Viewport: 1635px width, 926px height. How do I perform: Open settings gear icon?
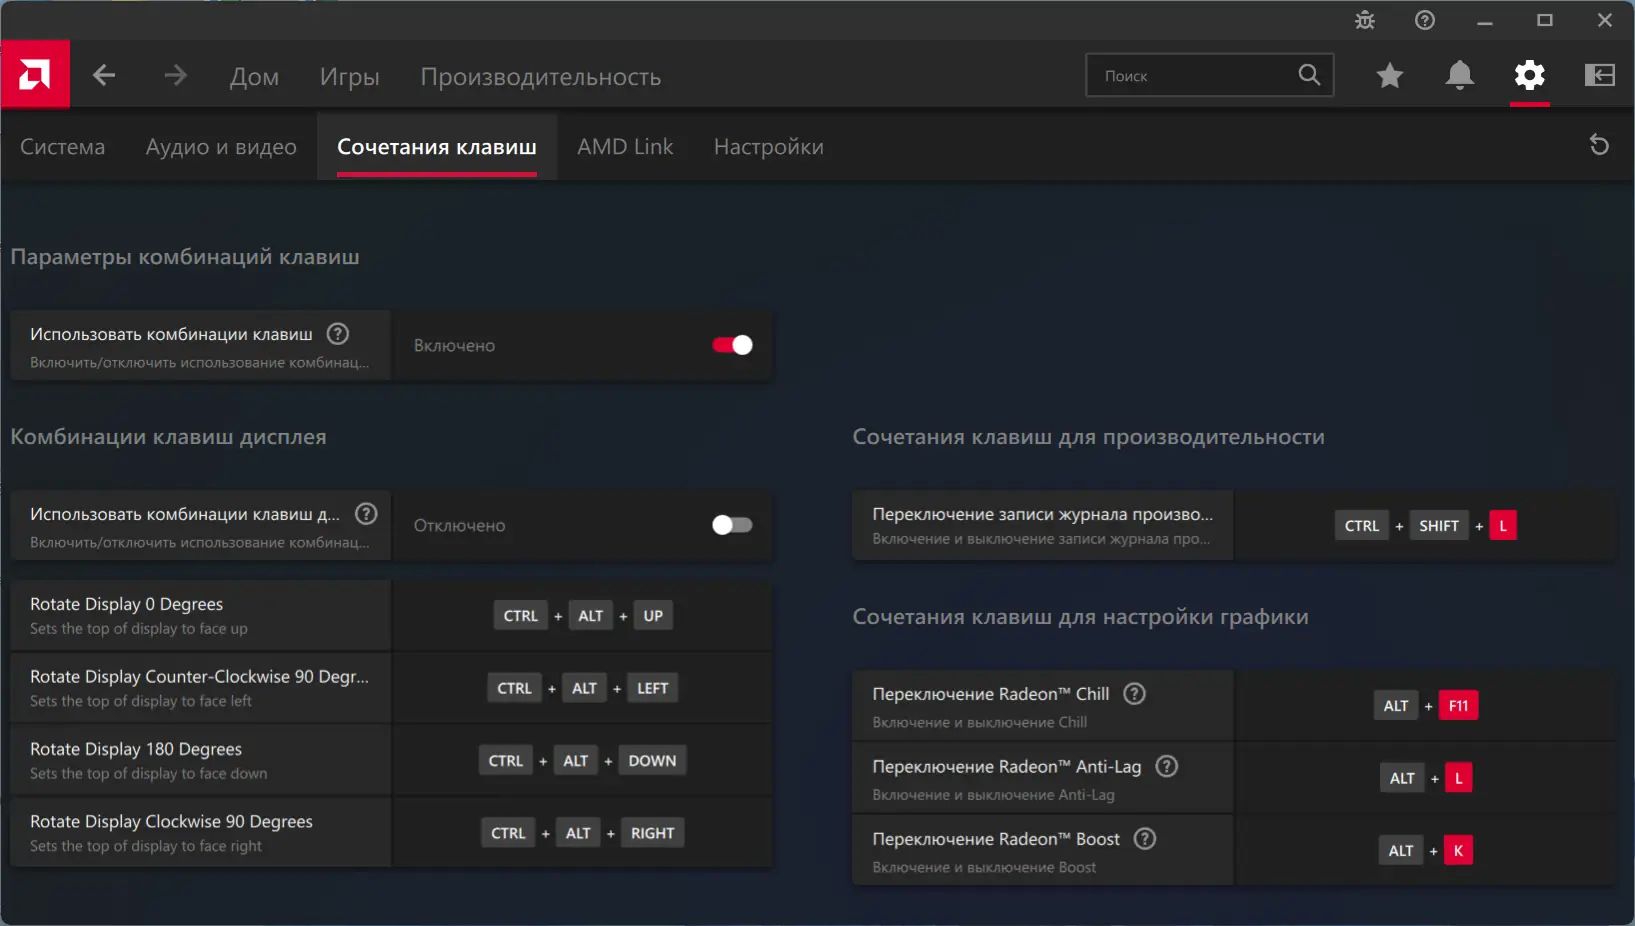(1530, 75)
